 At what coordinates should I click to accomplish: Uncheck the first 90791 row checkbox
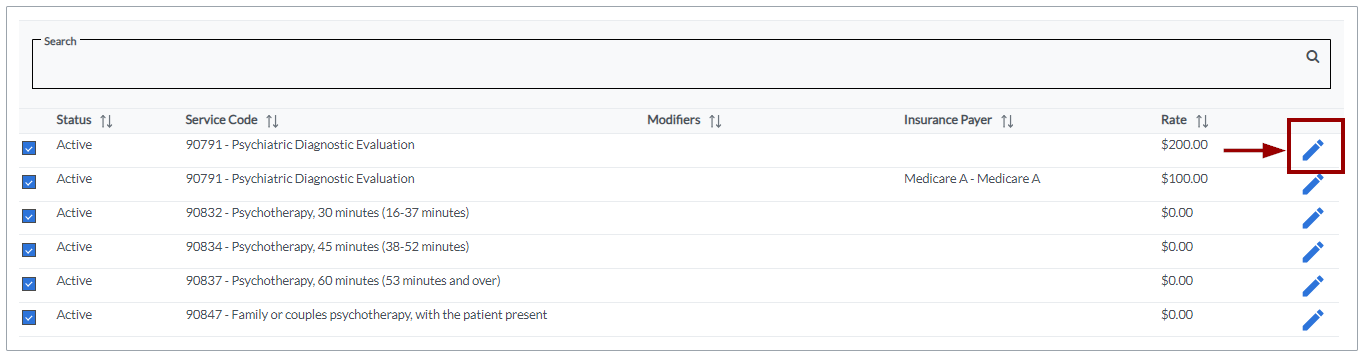[x=29, y=148]
